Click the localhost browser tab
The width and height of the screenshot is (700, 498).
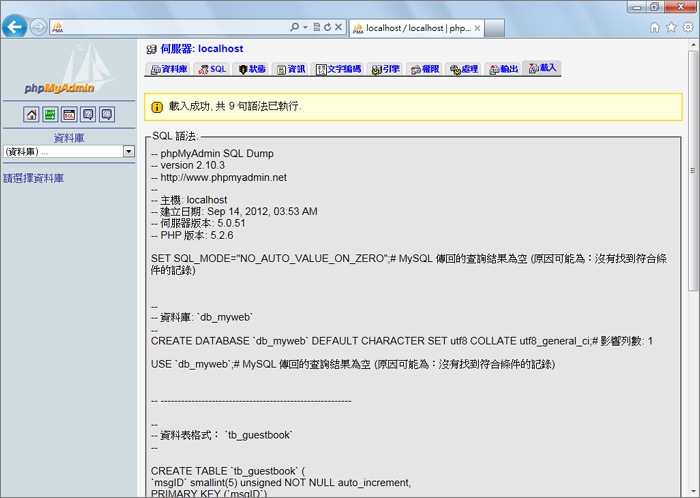417,28
